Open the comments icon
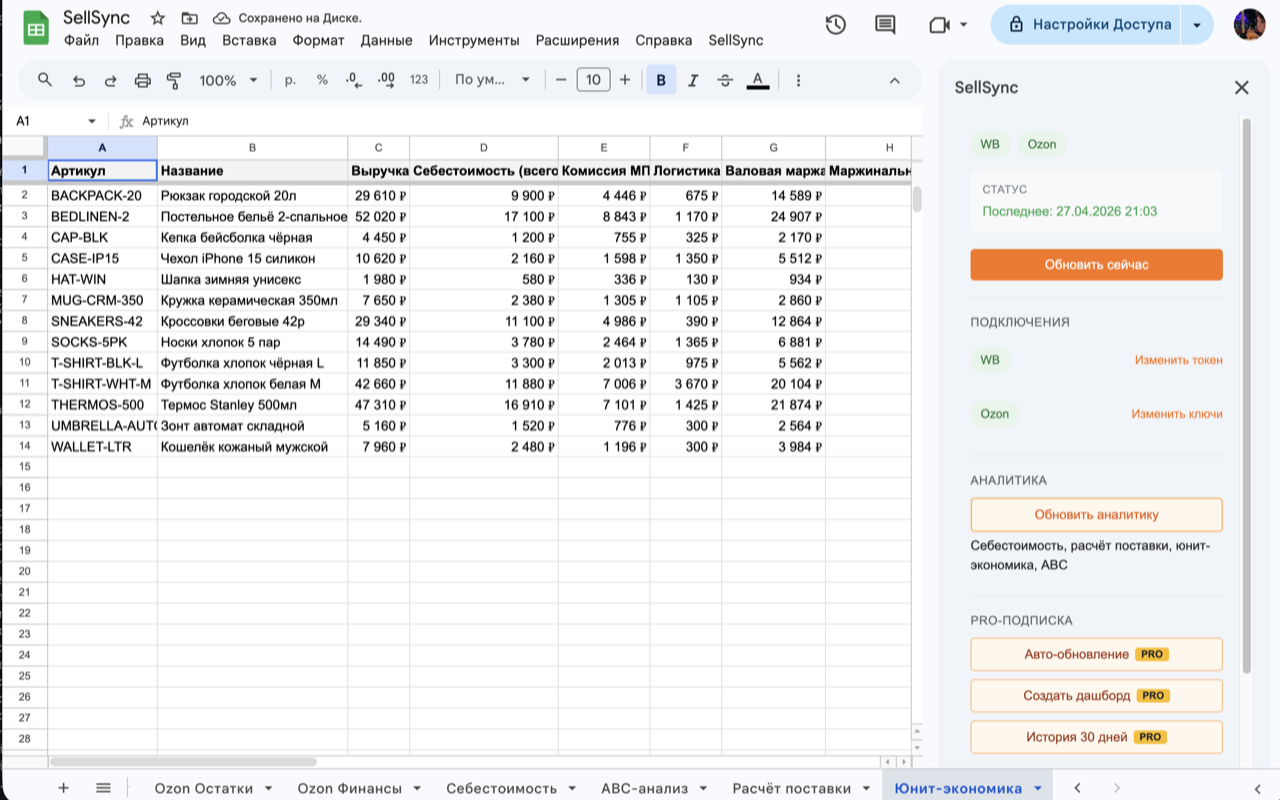 [x=885, y=25]
